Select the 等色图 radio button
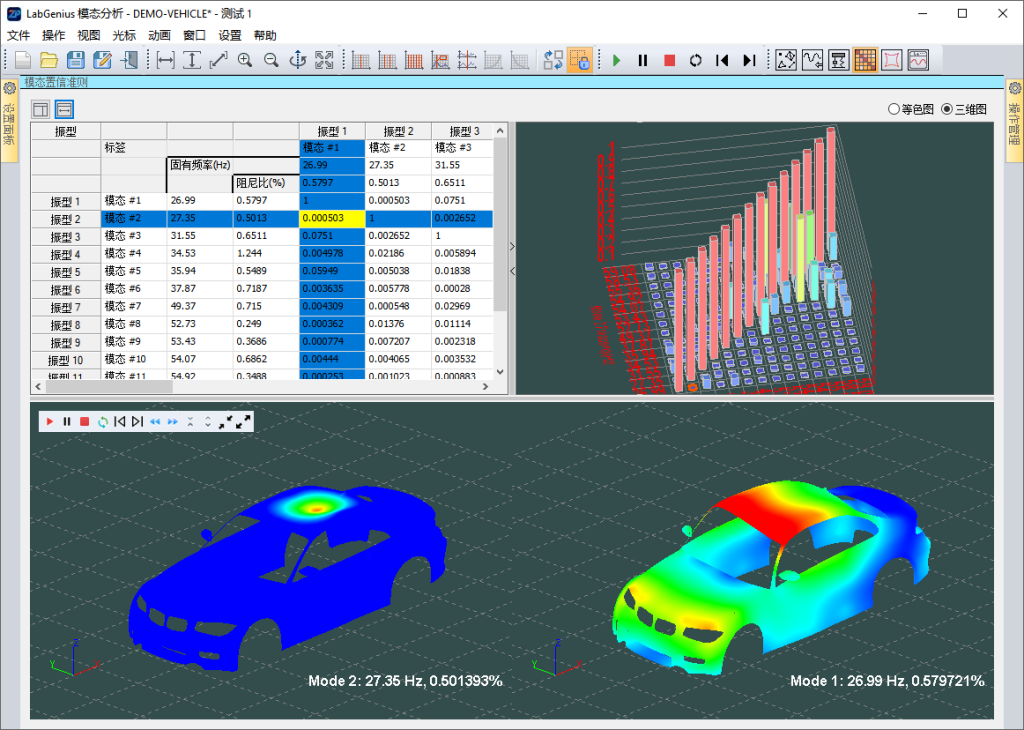 [894, 109]
